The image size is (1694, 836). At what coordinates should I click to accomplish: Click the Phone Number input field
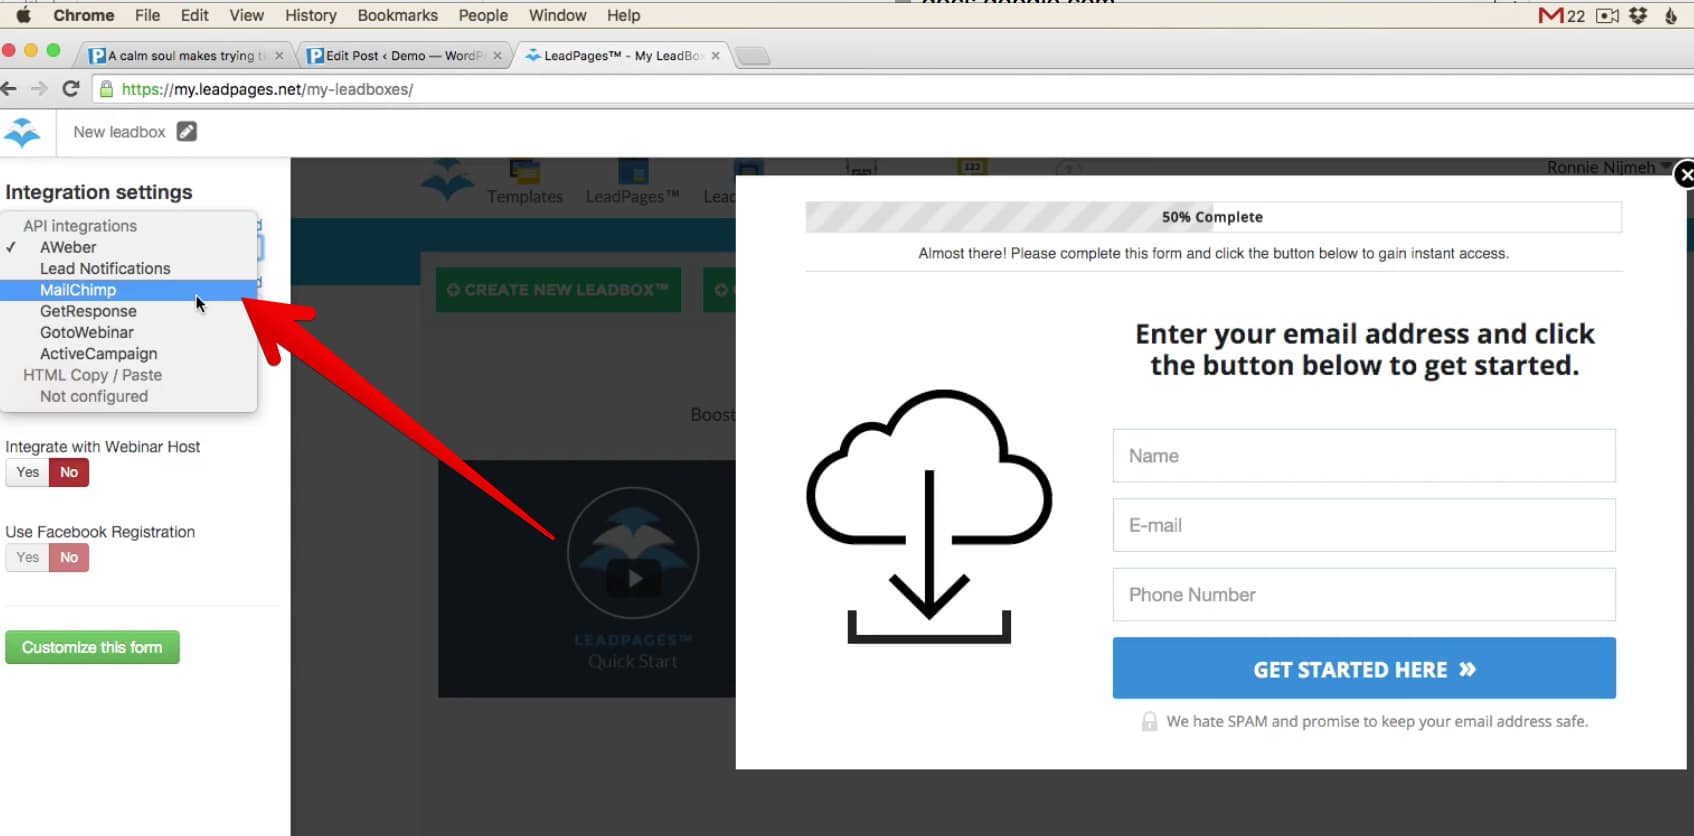coord(1364,595)
